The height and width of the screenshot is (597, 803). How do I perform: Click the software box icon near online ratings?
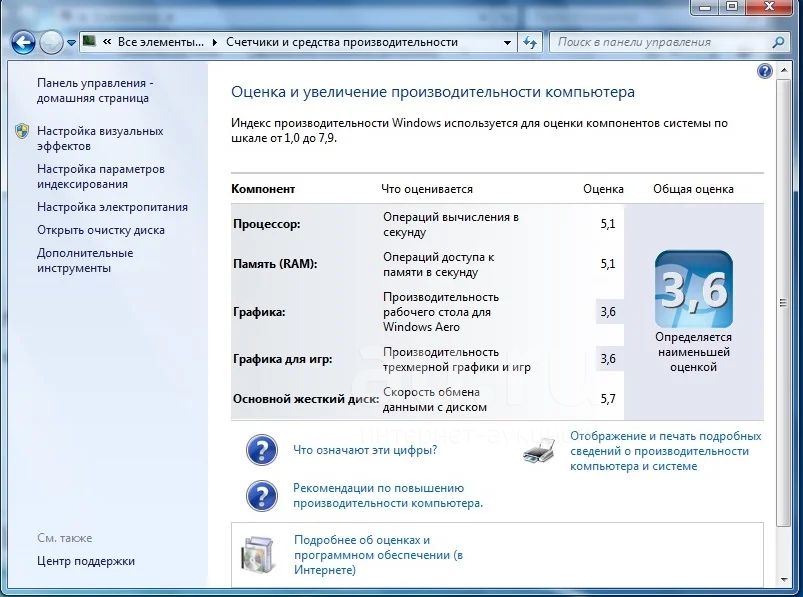pos(259,555)
